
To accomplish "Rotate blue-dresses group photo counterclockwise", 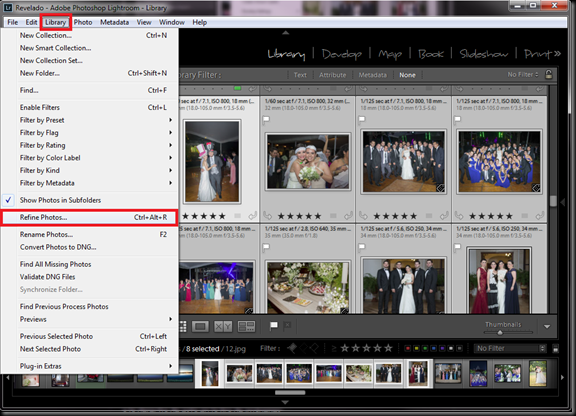I will pyautogui.click(x=459, y=216).
